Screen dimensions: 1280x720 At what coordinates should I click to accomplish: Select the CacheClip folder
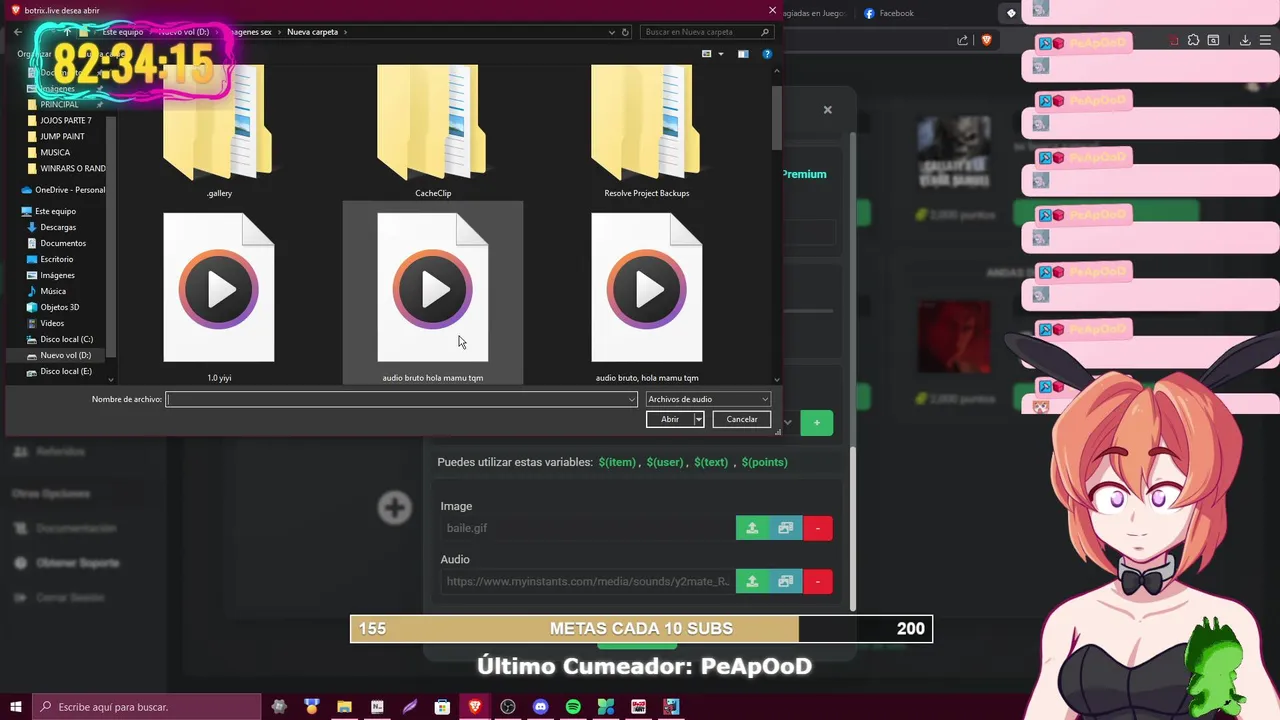pyautogui.click(x=433, y=130)
